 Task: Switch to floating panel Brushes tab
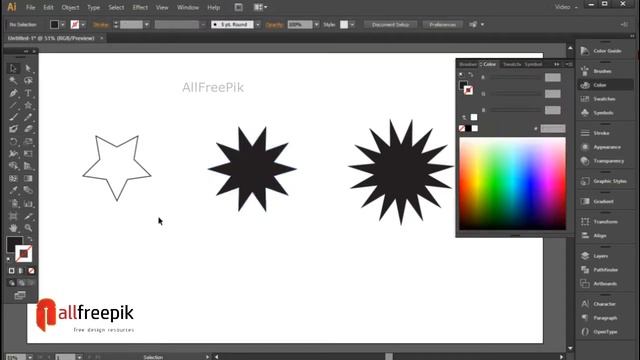pyautogui.click(x=468, y=64)
